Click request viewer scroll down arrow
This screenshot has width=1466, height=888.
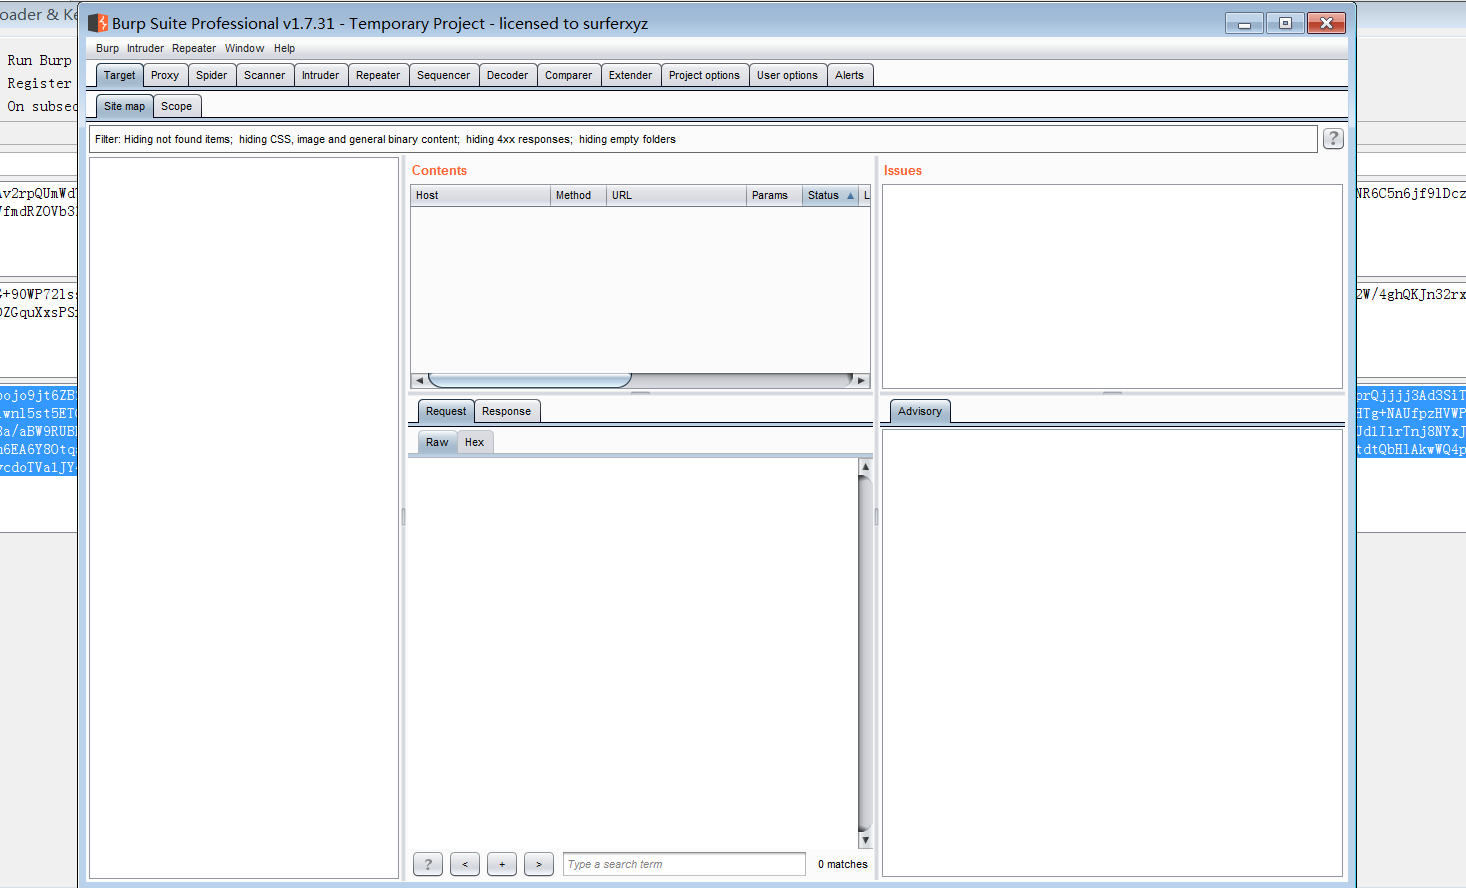[x=865, y=840]
